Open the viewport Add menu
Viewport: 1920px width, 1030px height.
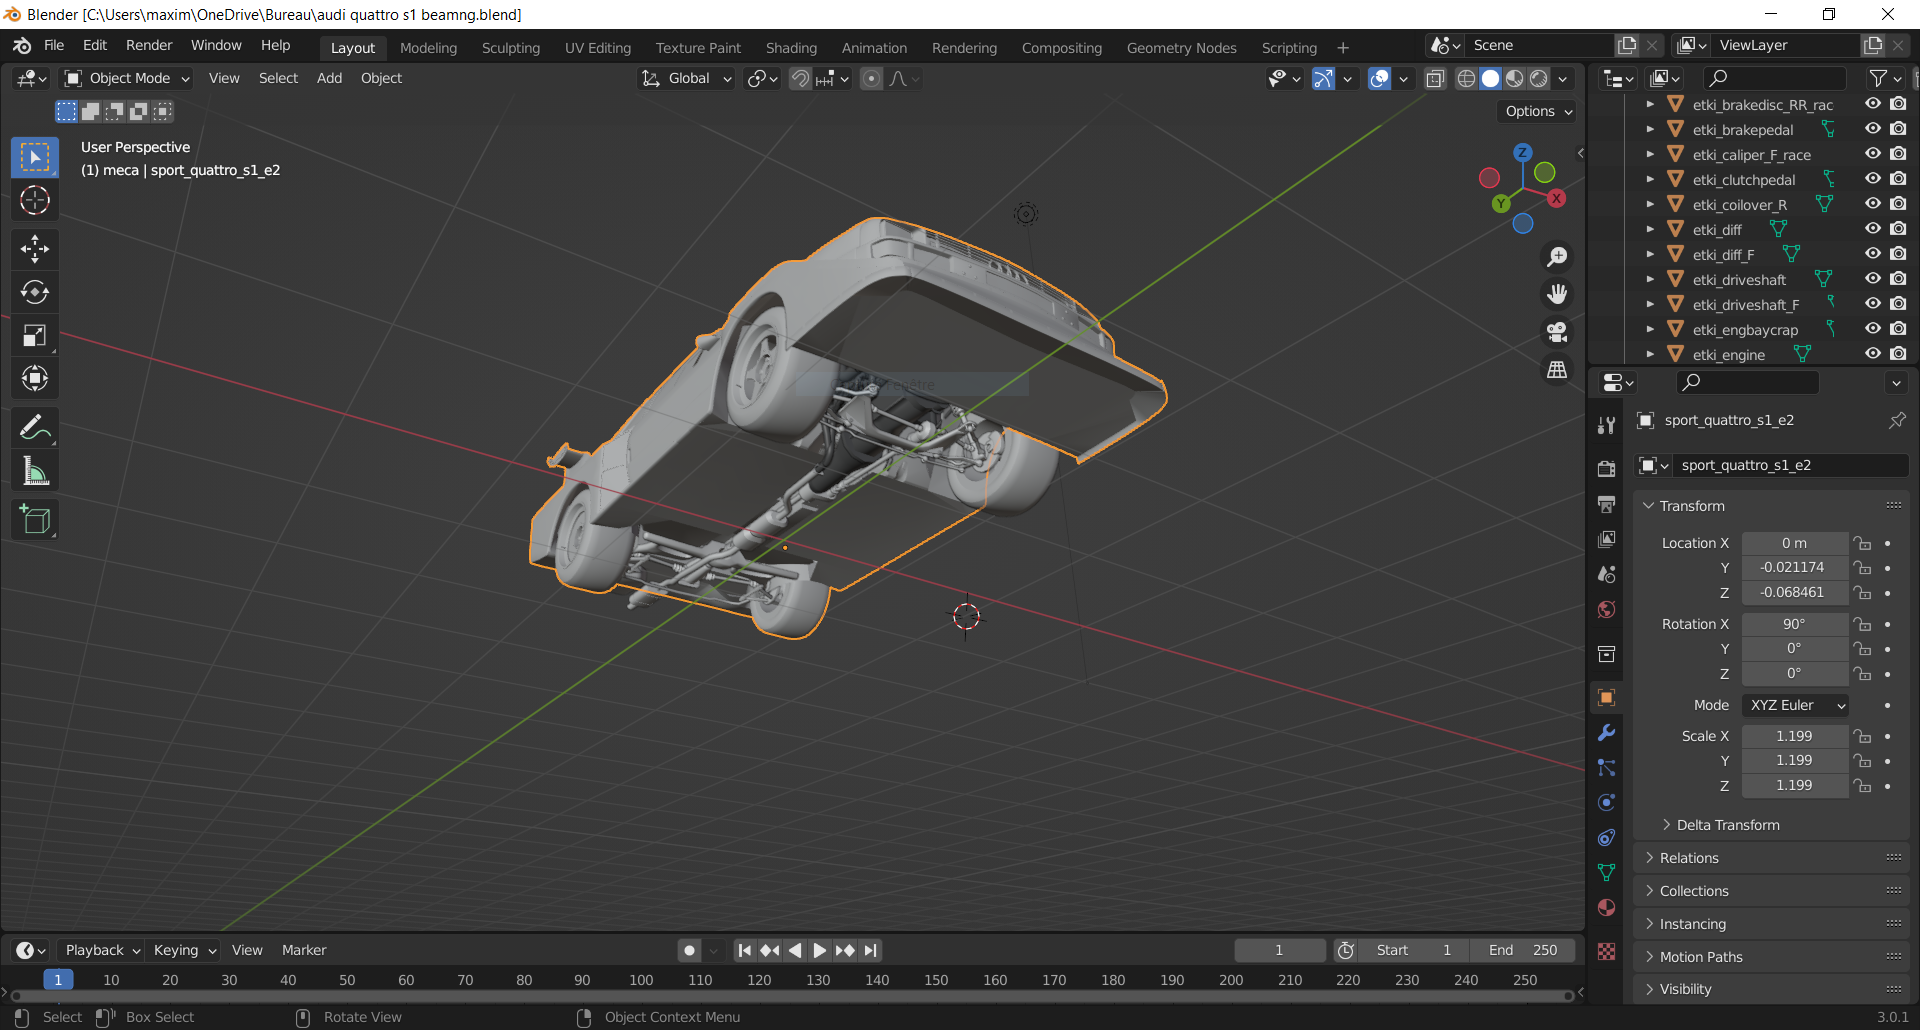(329, 78)
